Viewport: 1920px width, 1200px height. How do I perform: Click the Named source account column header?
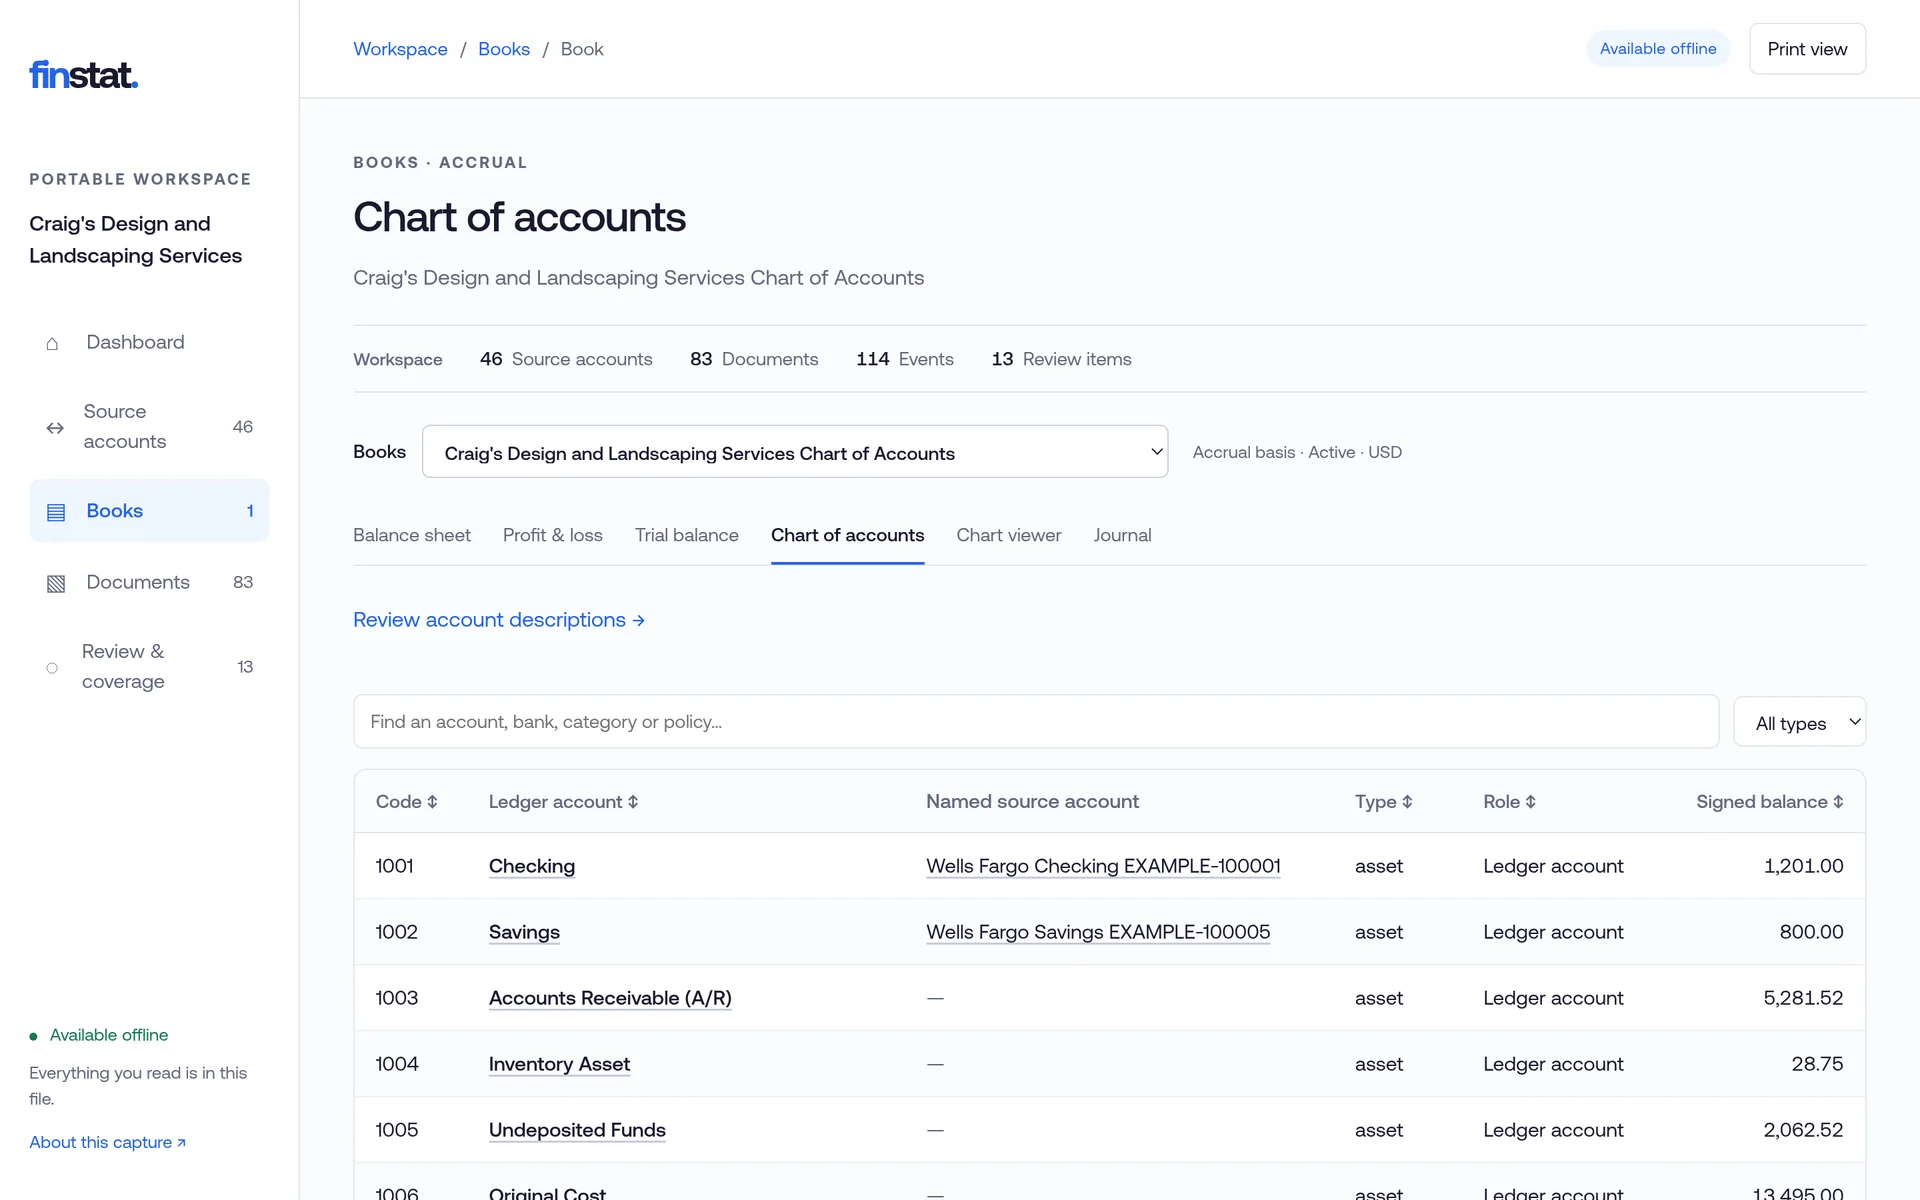coord(1032,802)
